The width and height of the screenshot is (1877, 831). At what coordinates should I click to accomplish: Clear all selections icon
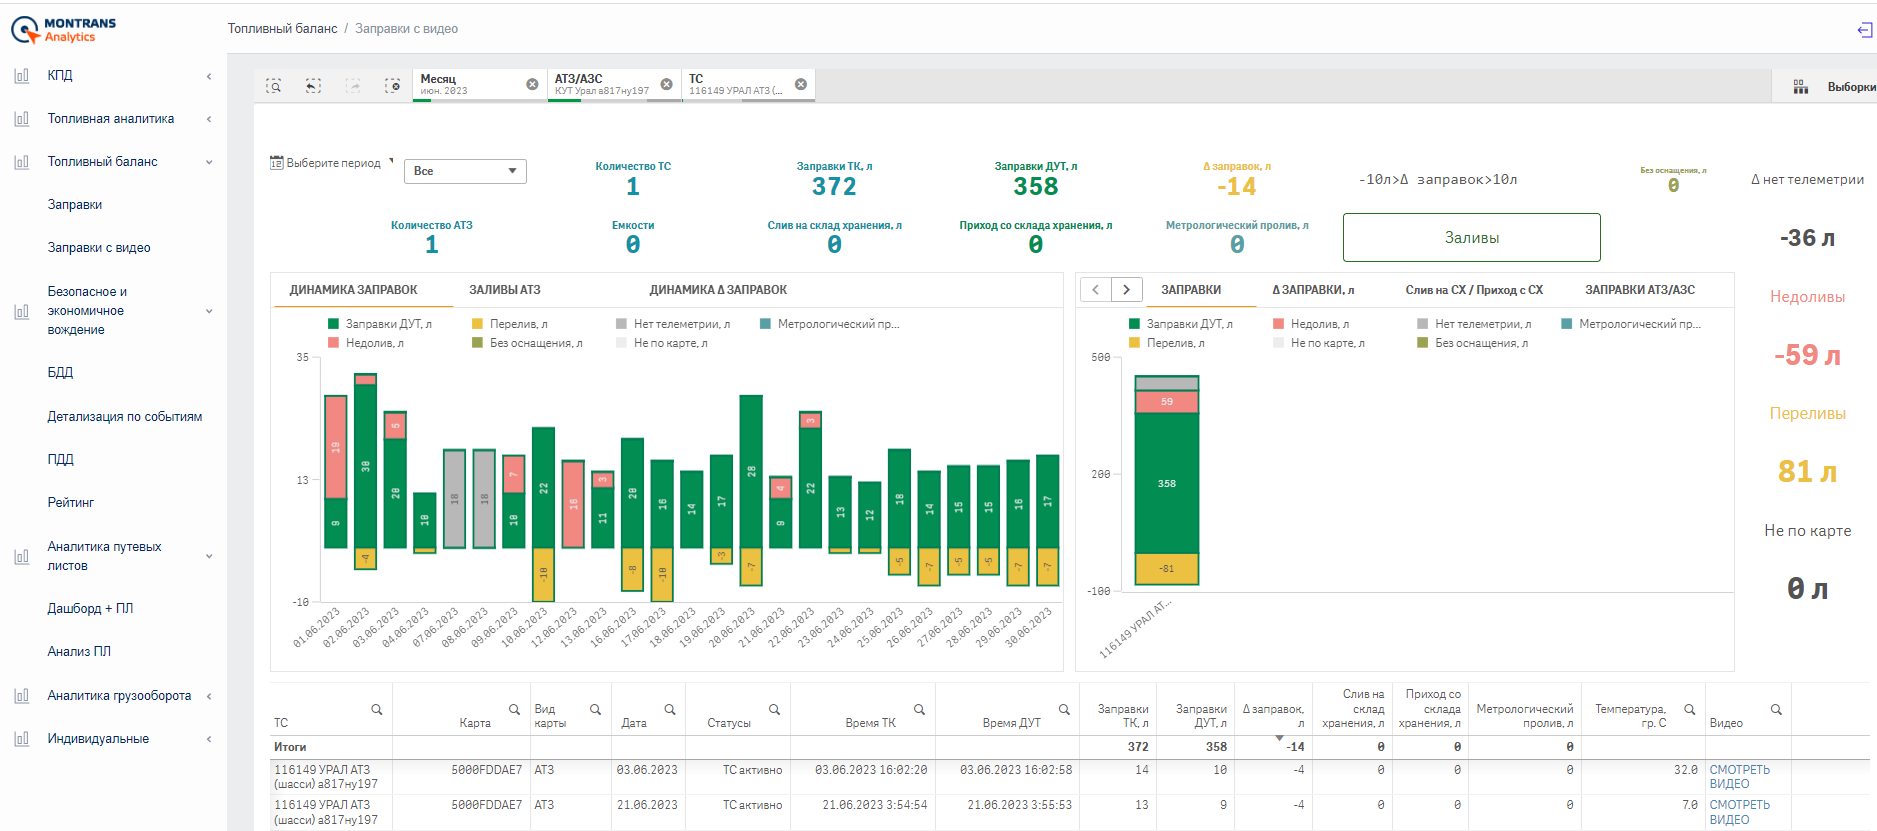393,86
